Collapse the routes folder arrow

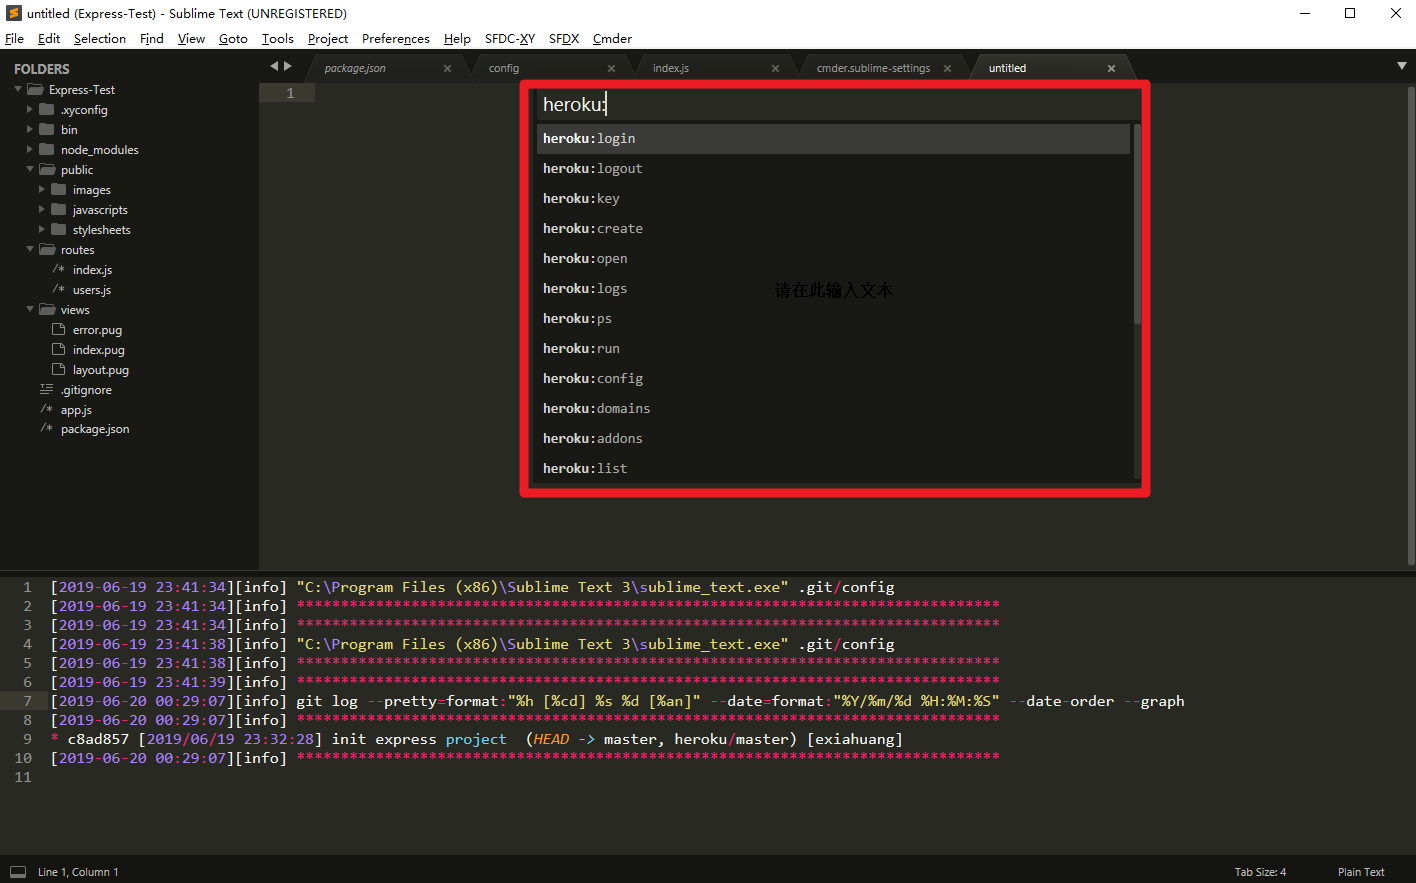[30, 250]
